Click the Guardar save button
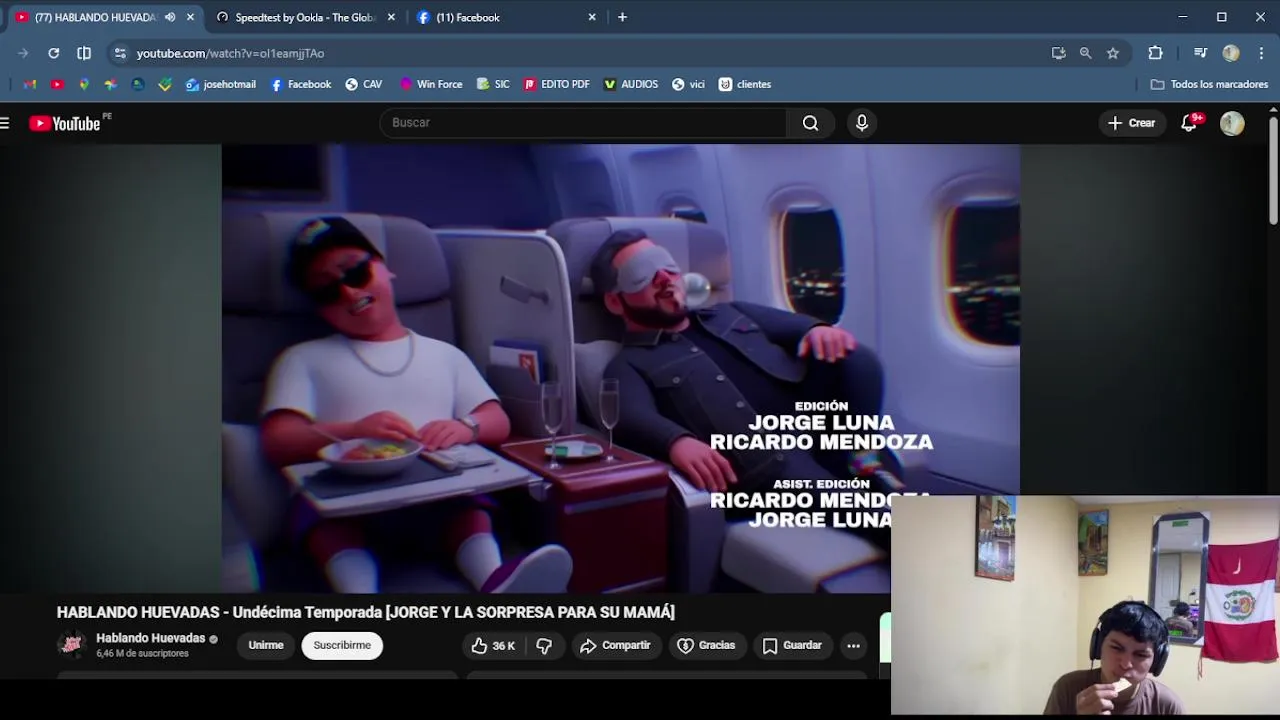The image size is (1280, 720). click(792, 646)
